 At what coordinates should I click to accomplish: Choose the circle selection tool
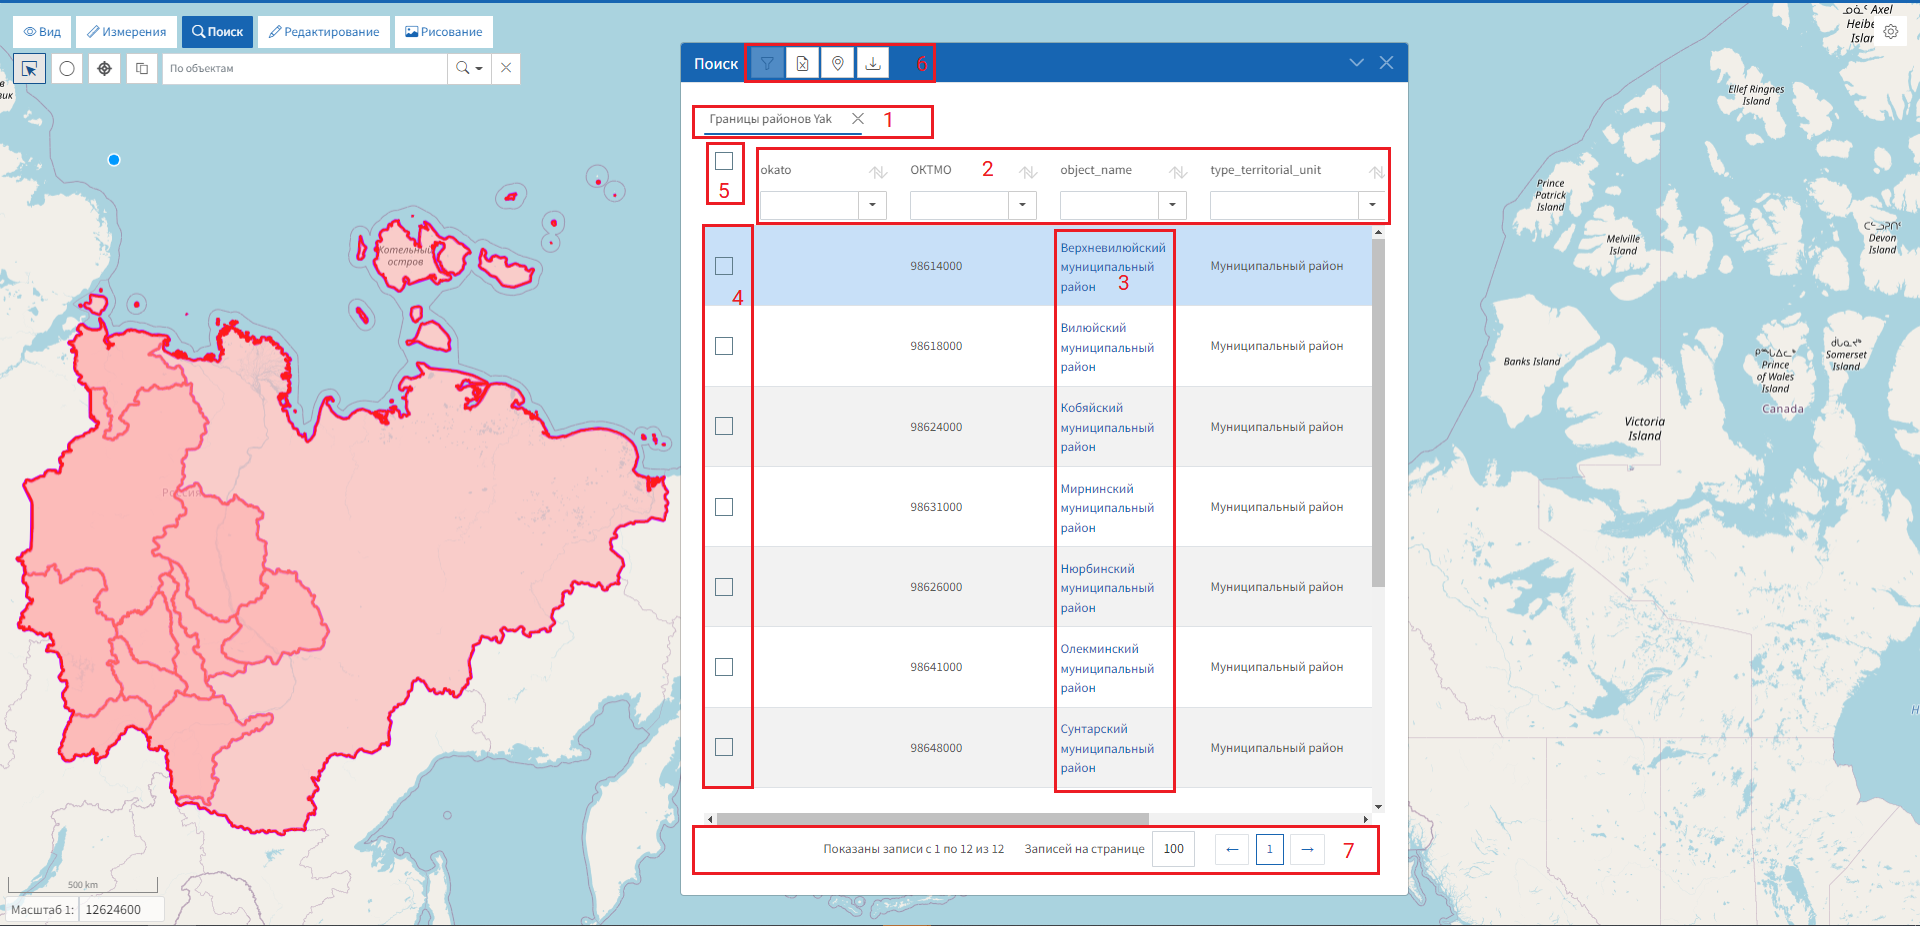[67, 69]
